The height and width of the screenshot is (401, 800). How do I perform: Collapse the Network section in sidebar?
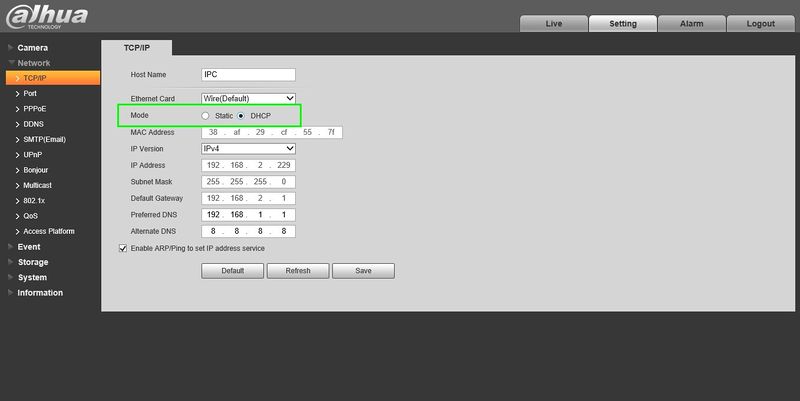[x=33, y=63]
